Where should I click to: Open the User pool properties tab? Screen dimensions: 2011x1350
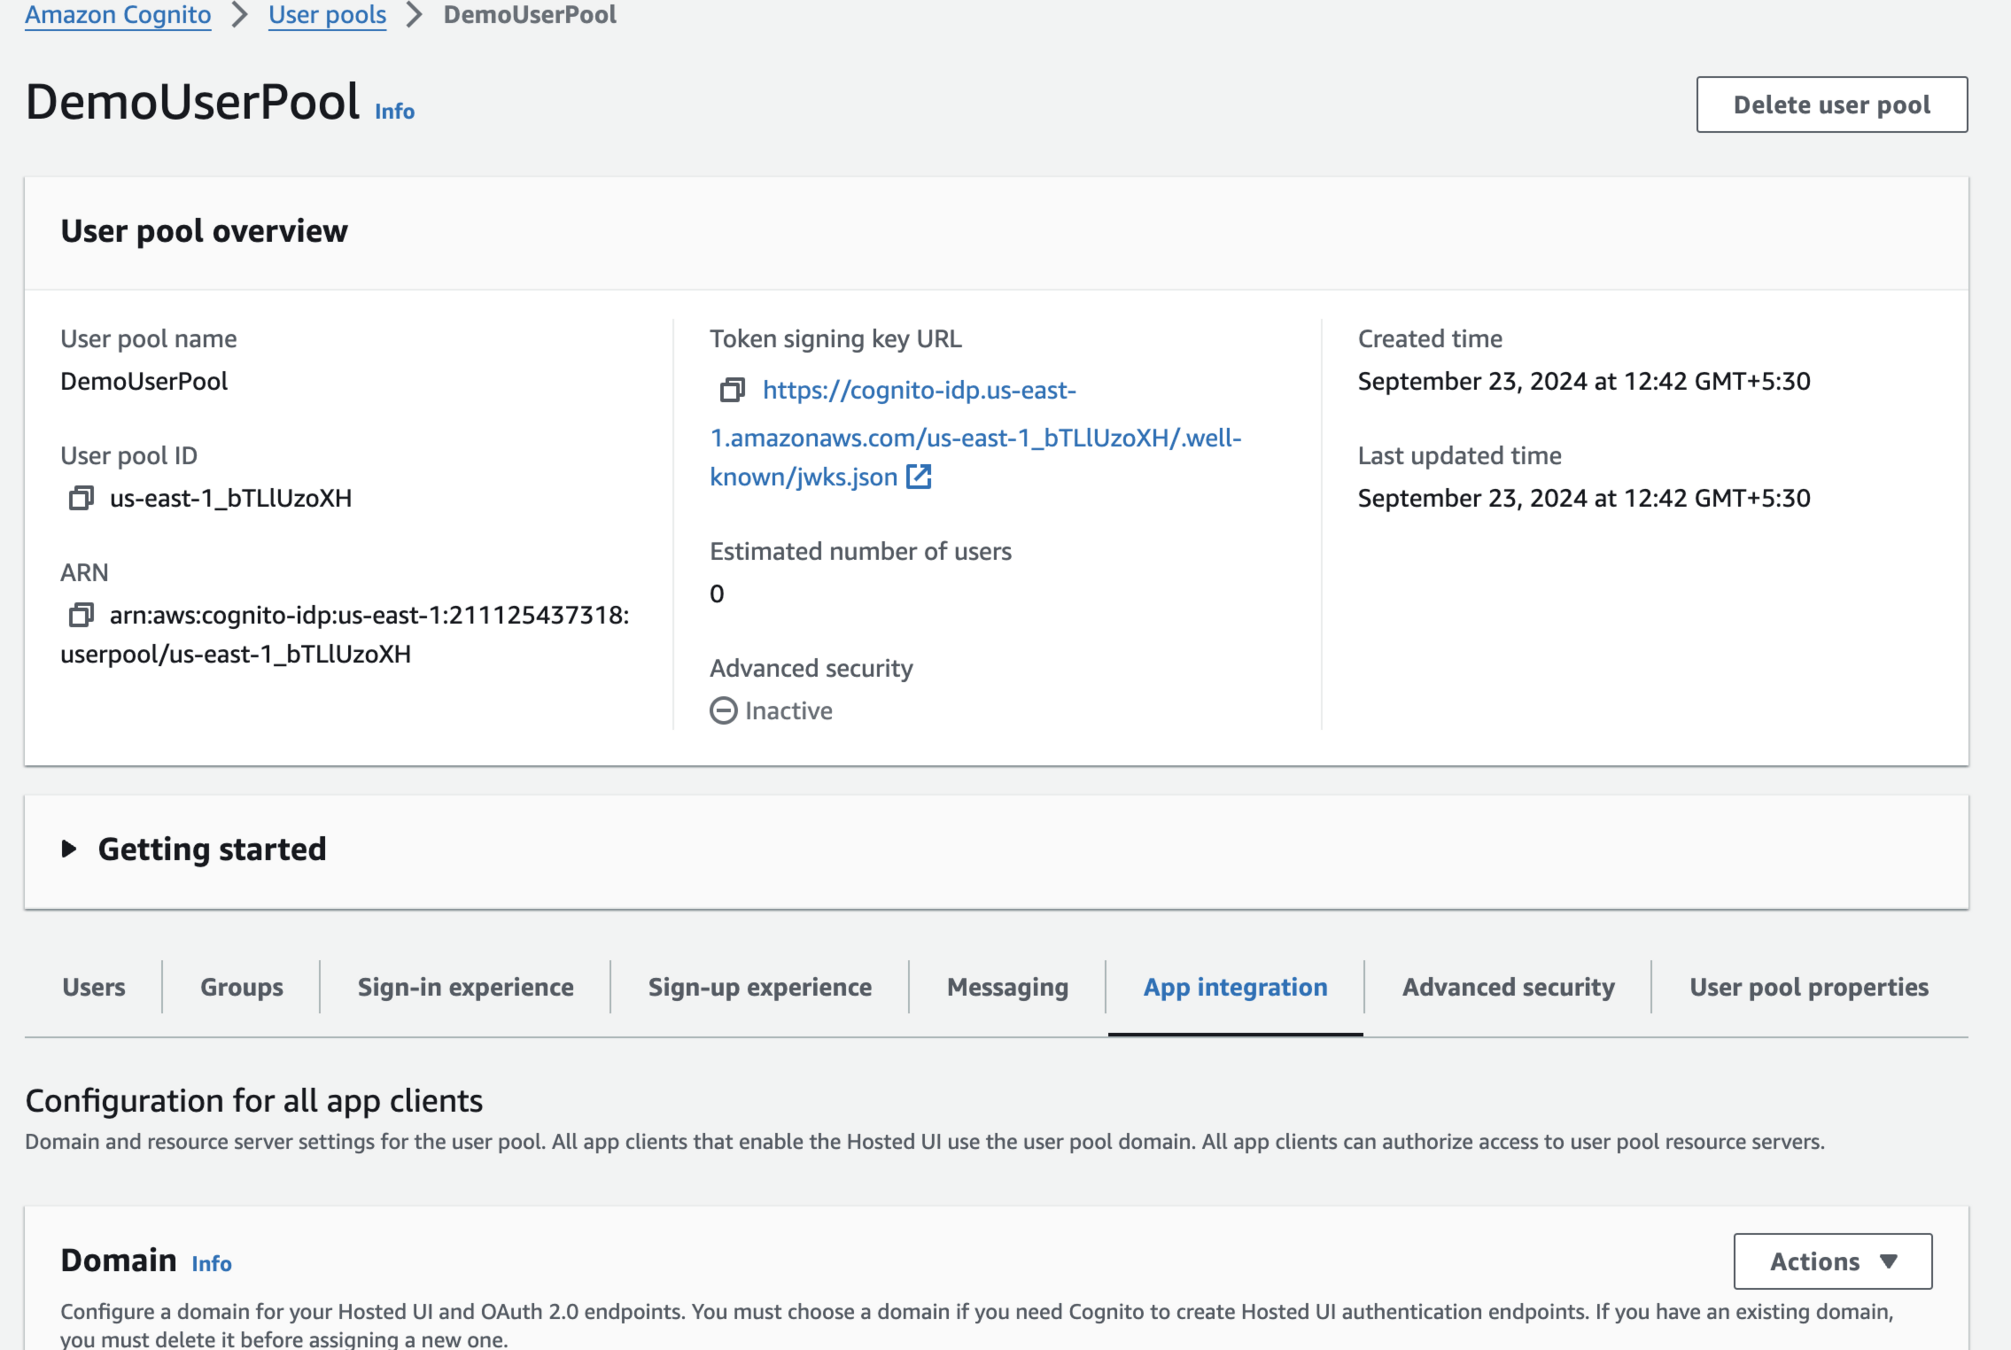coord(1808,987)
